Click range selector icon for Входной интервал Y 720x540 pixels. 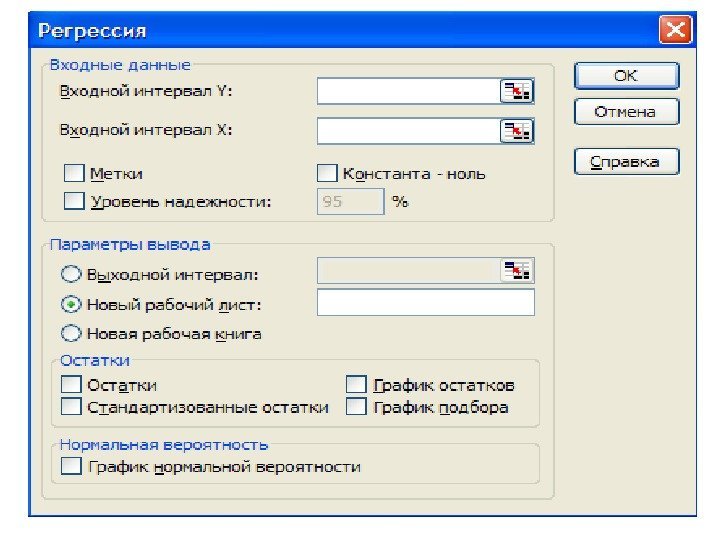[517, 92]
